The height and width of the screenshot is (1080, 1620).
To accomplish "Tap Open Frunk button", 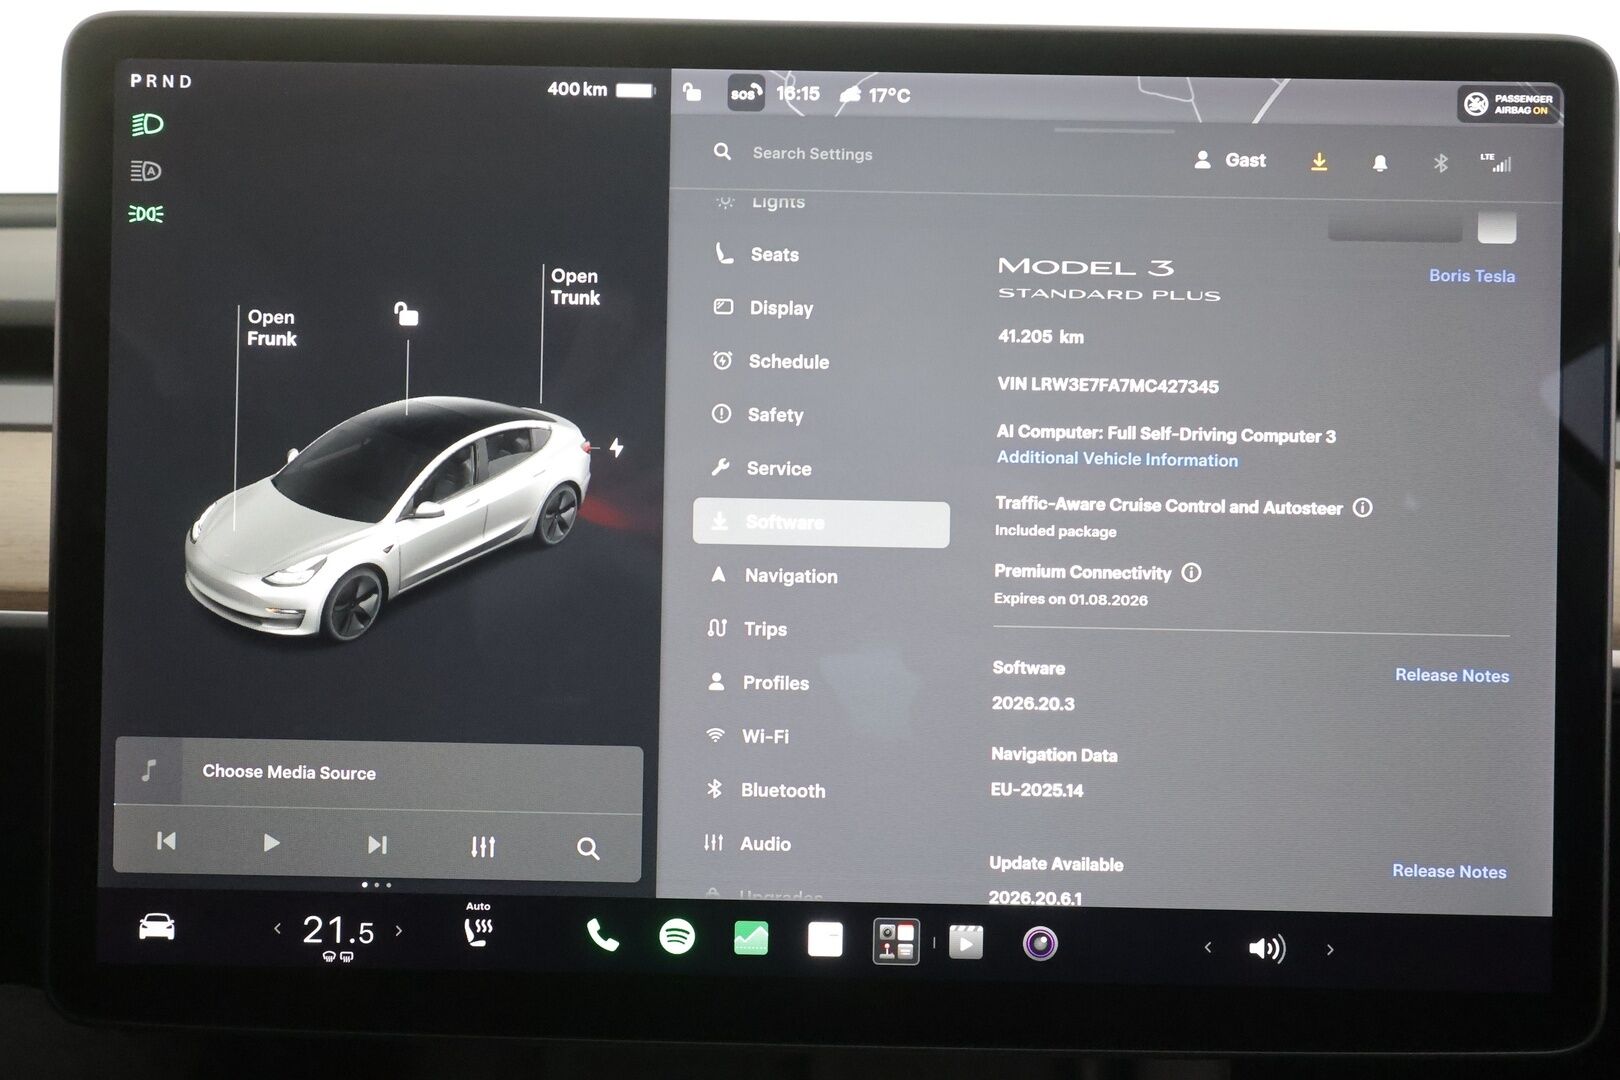I will pyautogui.click(x=271, y=328).
